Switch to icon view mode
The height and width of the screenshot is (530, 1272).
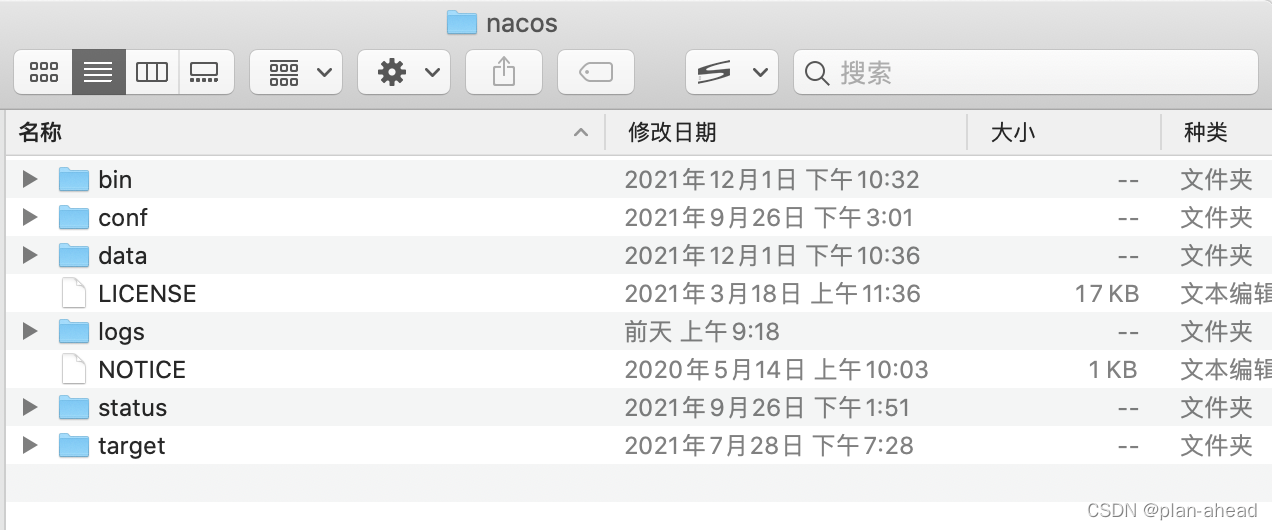[x=44, y=72]
